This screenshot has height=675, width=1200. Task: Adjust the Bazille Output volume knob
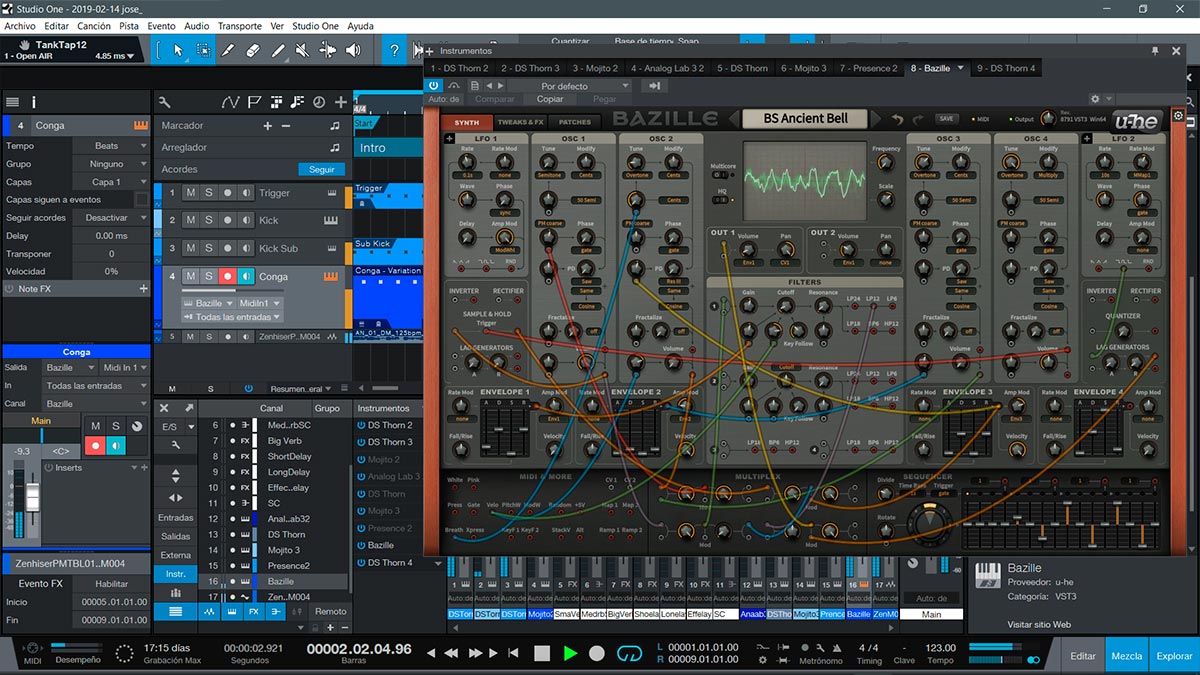pos(1047,119)
